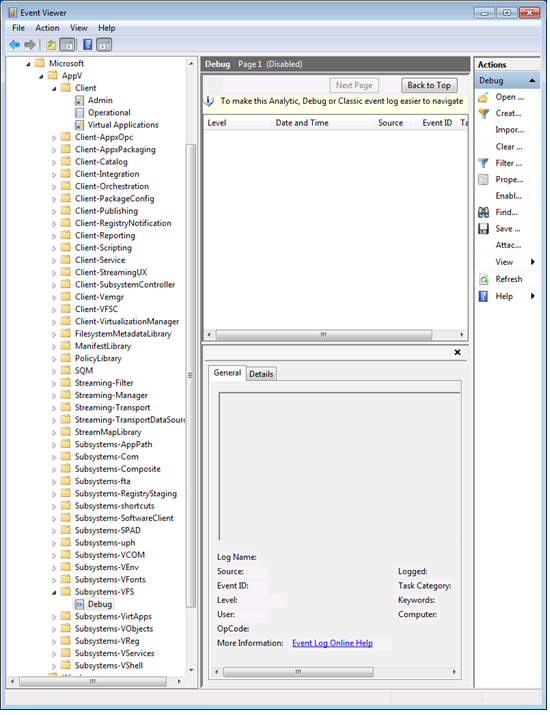Click the Back to Top button

tap(429, 85)
